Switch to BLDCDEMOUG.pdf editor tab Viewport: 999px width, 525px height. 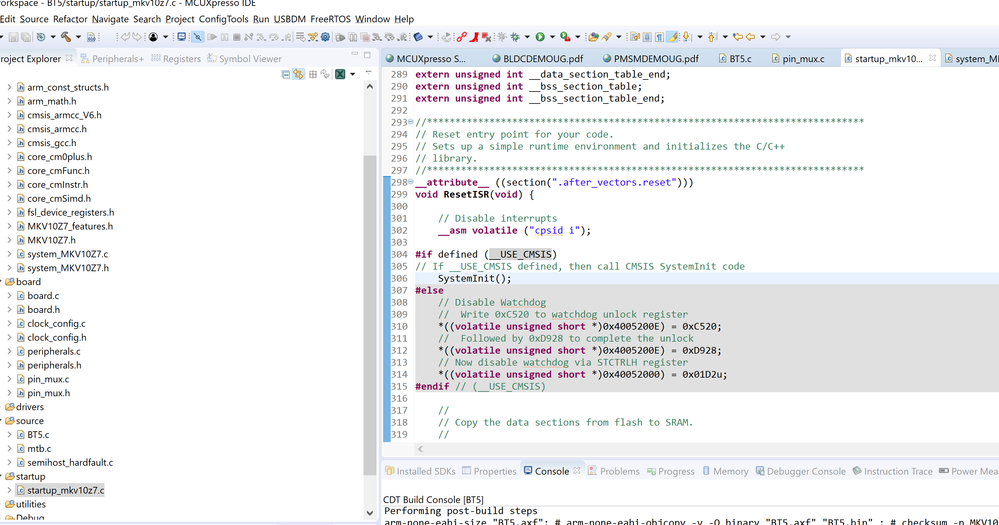click(x=537, y=59)
